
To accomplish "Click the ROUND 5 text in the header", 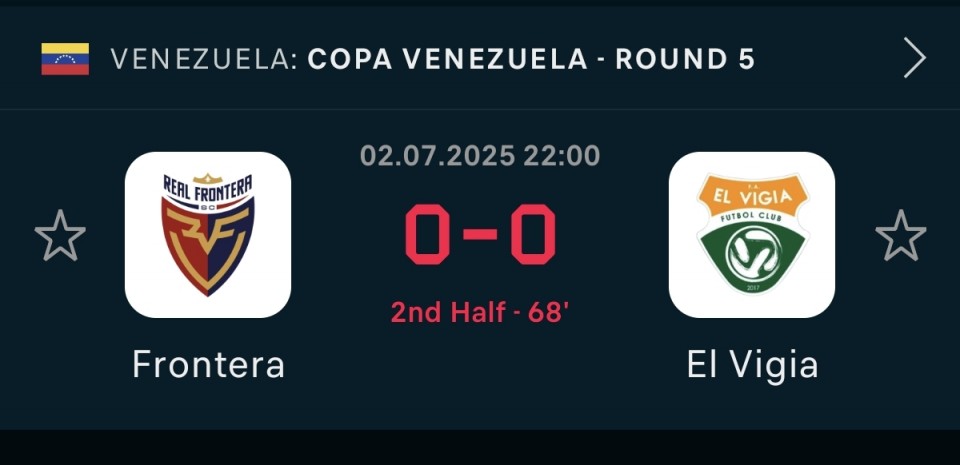I will (x=685, y=59).
